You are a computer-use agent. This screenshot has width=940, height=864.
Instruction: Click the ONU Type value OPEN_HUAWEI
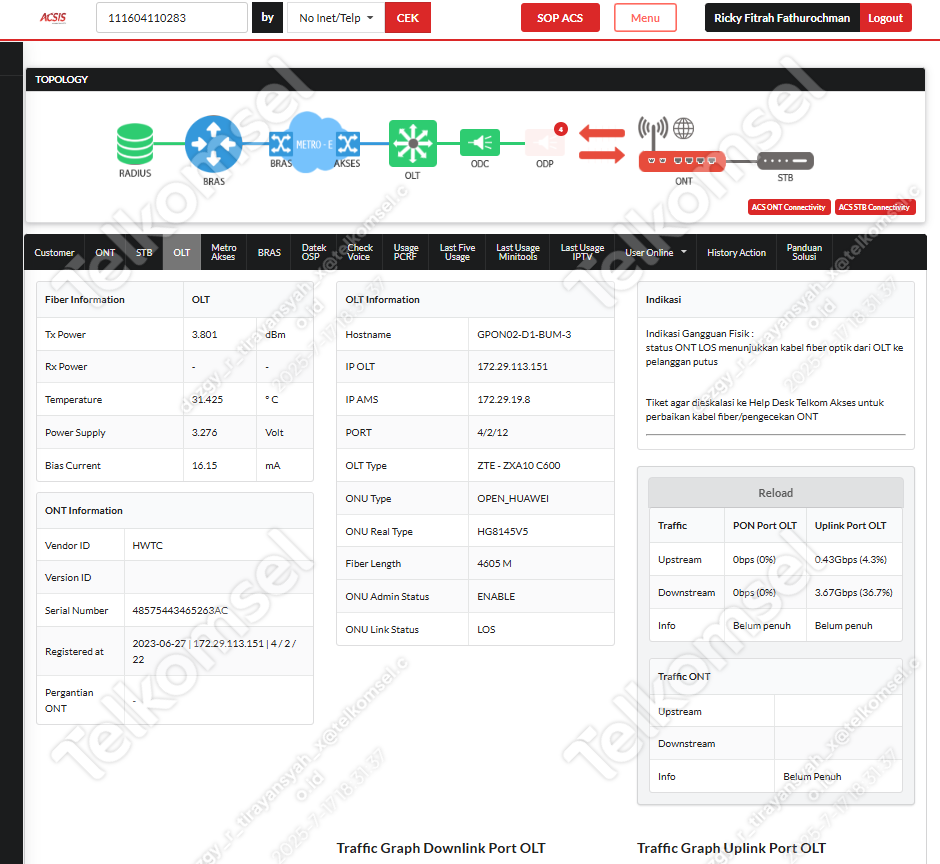point(513,498)
